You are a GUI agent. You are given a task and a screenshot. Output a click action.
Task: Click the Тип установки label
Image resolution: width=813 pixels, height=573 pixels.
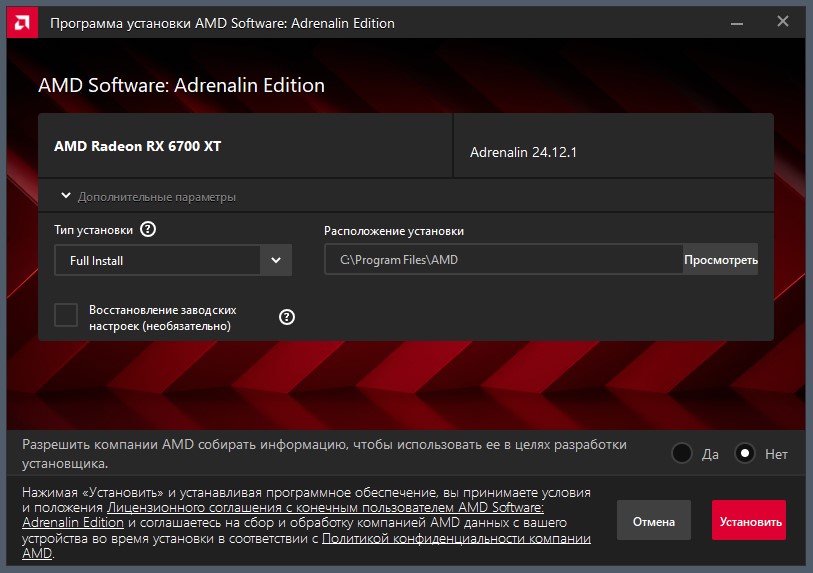click(x=93, y=230)
